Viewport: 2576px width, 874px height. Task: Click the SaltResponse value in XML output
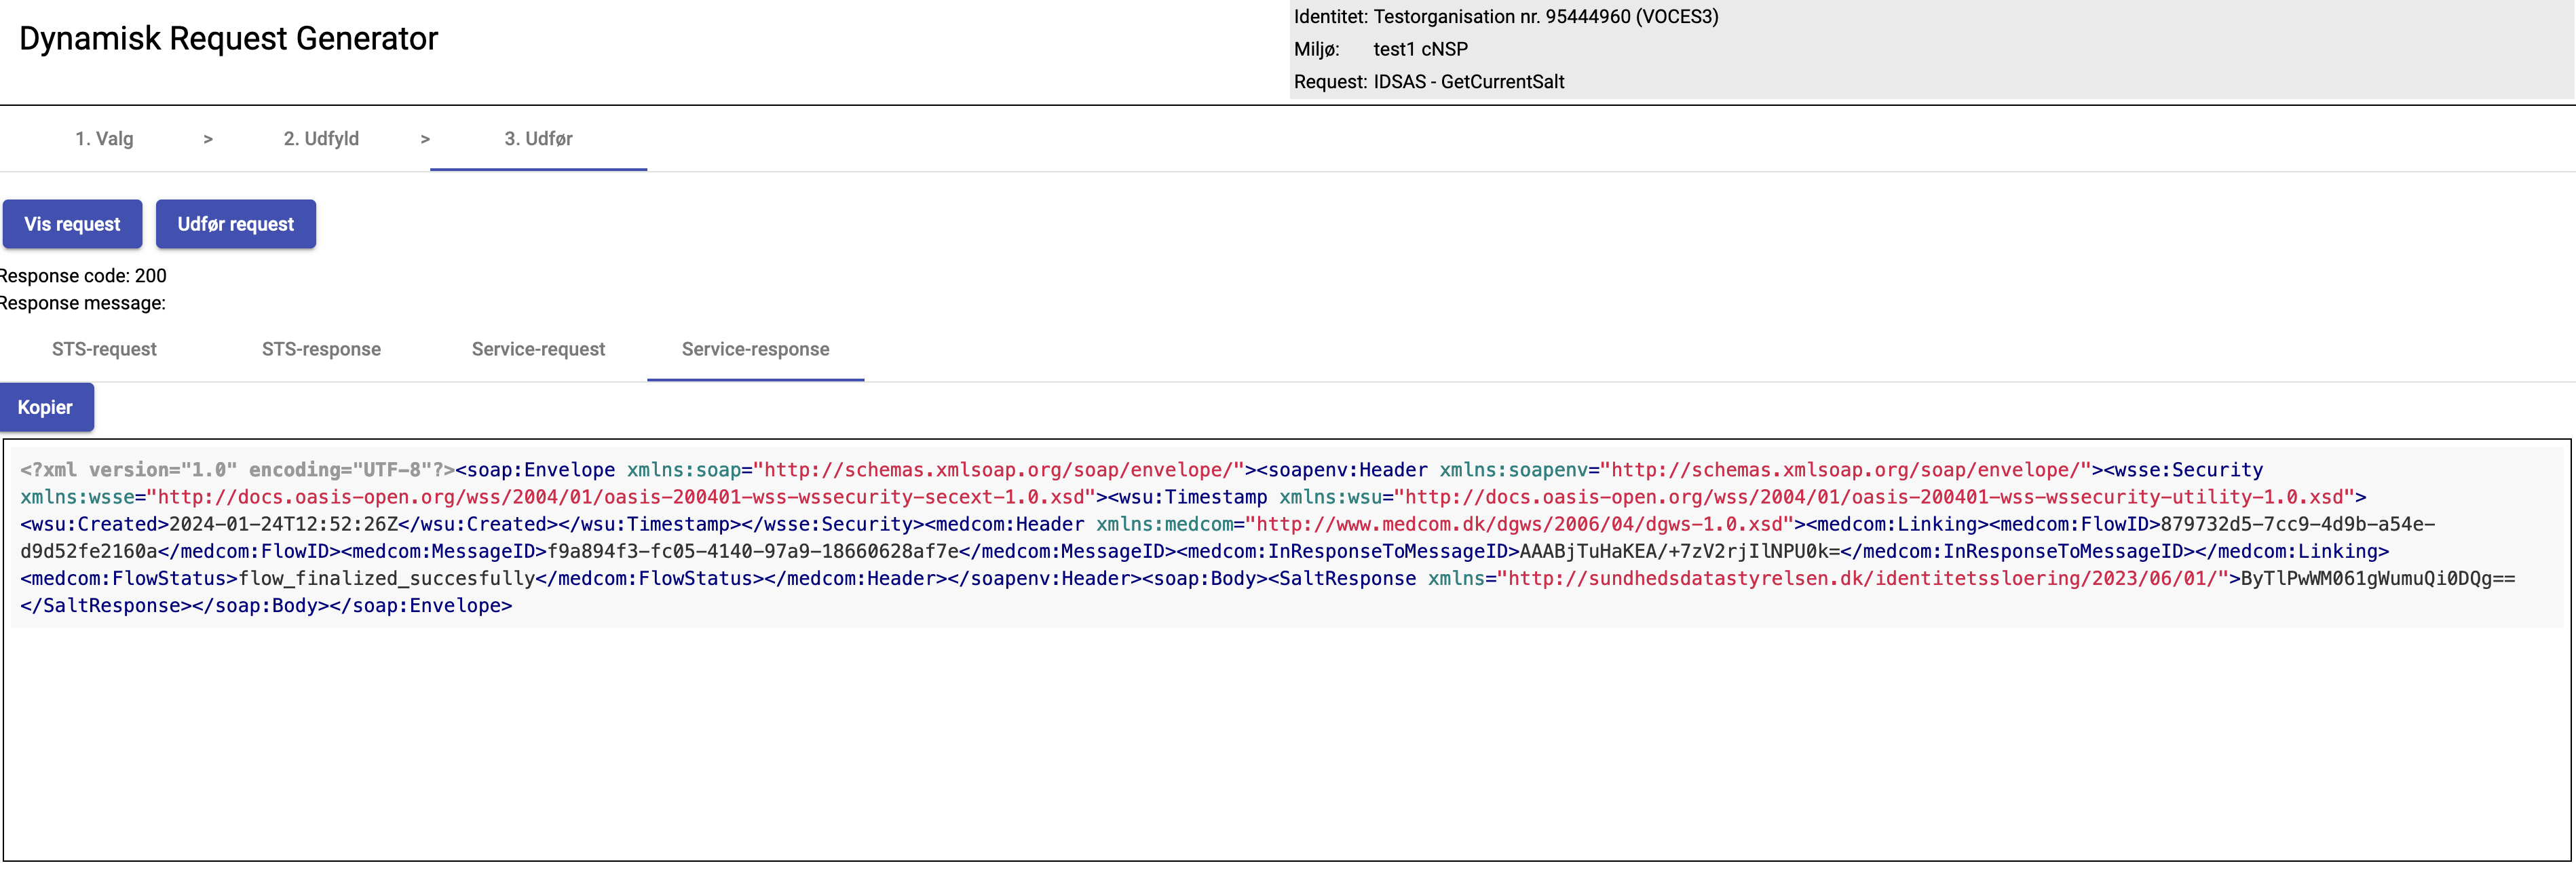[x=2376, y=578]
